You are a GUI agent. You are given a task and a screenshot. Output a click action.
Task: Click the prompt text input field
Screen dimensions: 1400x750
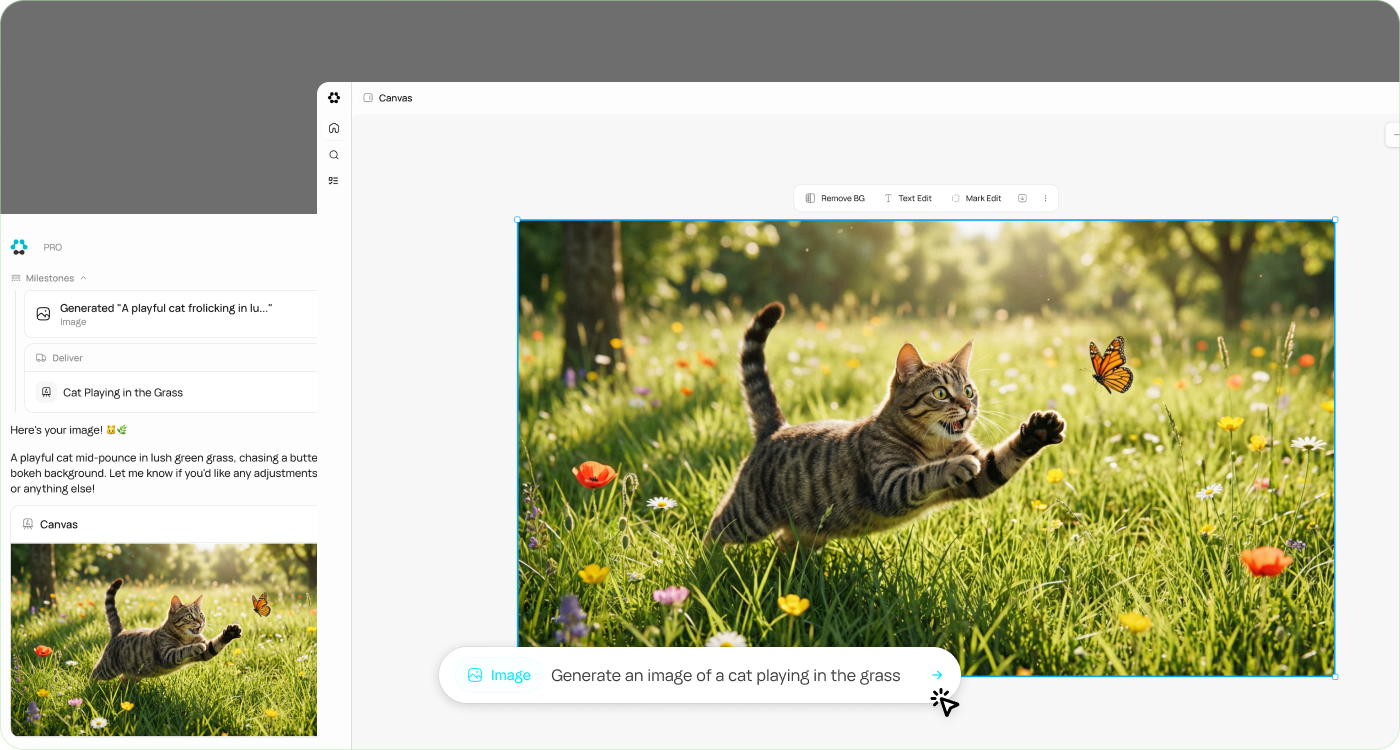point(725,675)
